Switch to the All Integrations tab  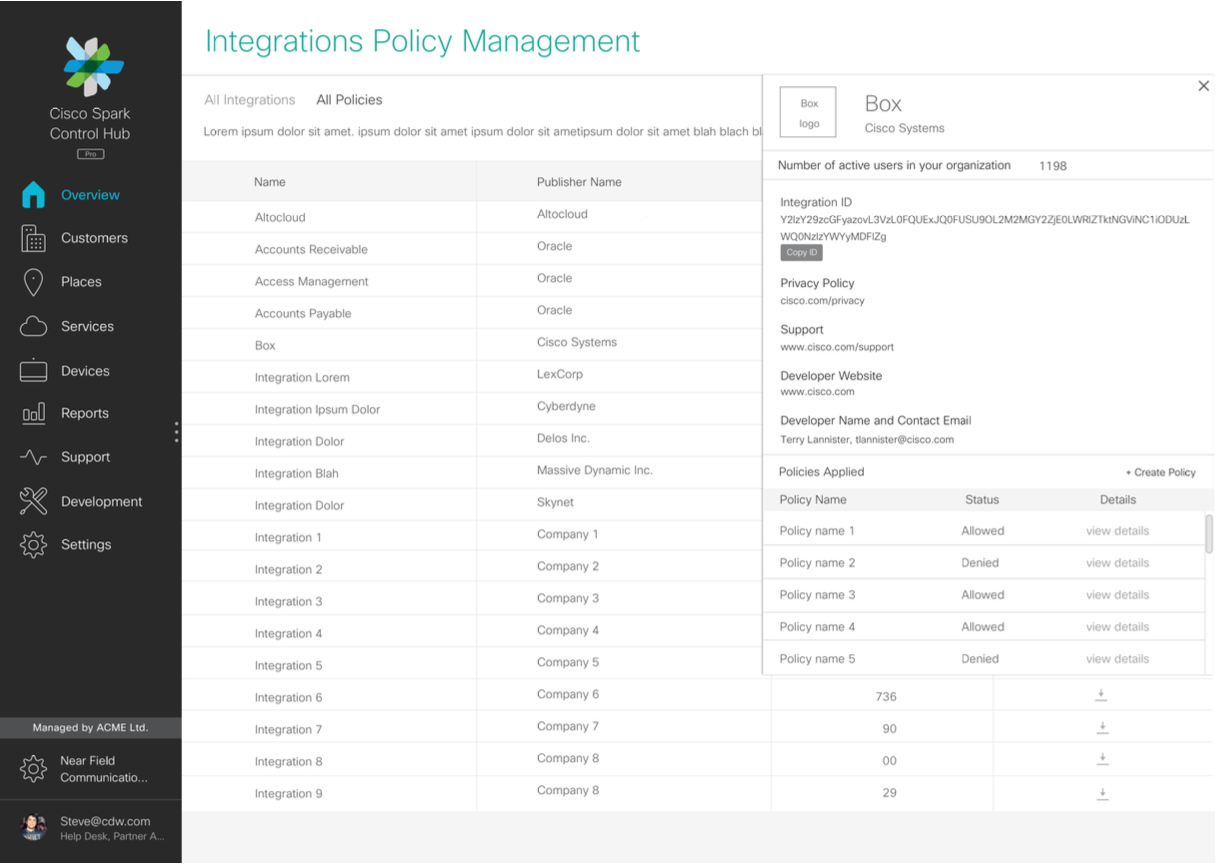[250, 100]
